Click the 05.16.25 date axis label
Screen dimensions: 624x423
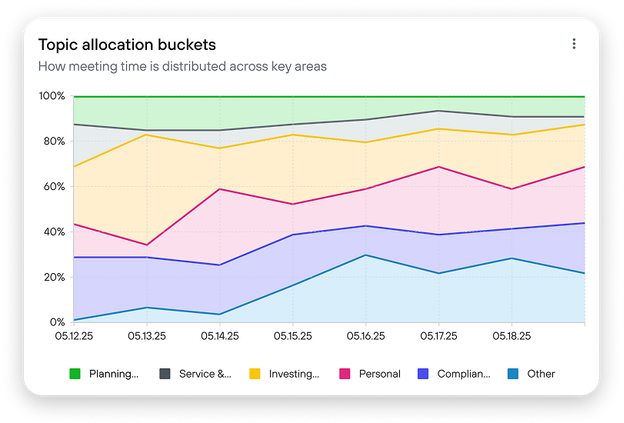(x=366, y=336)
